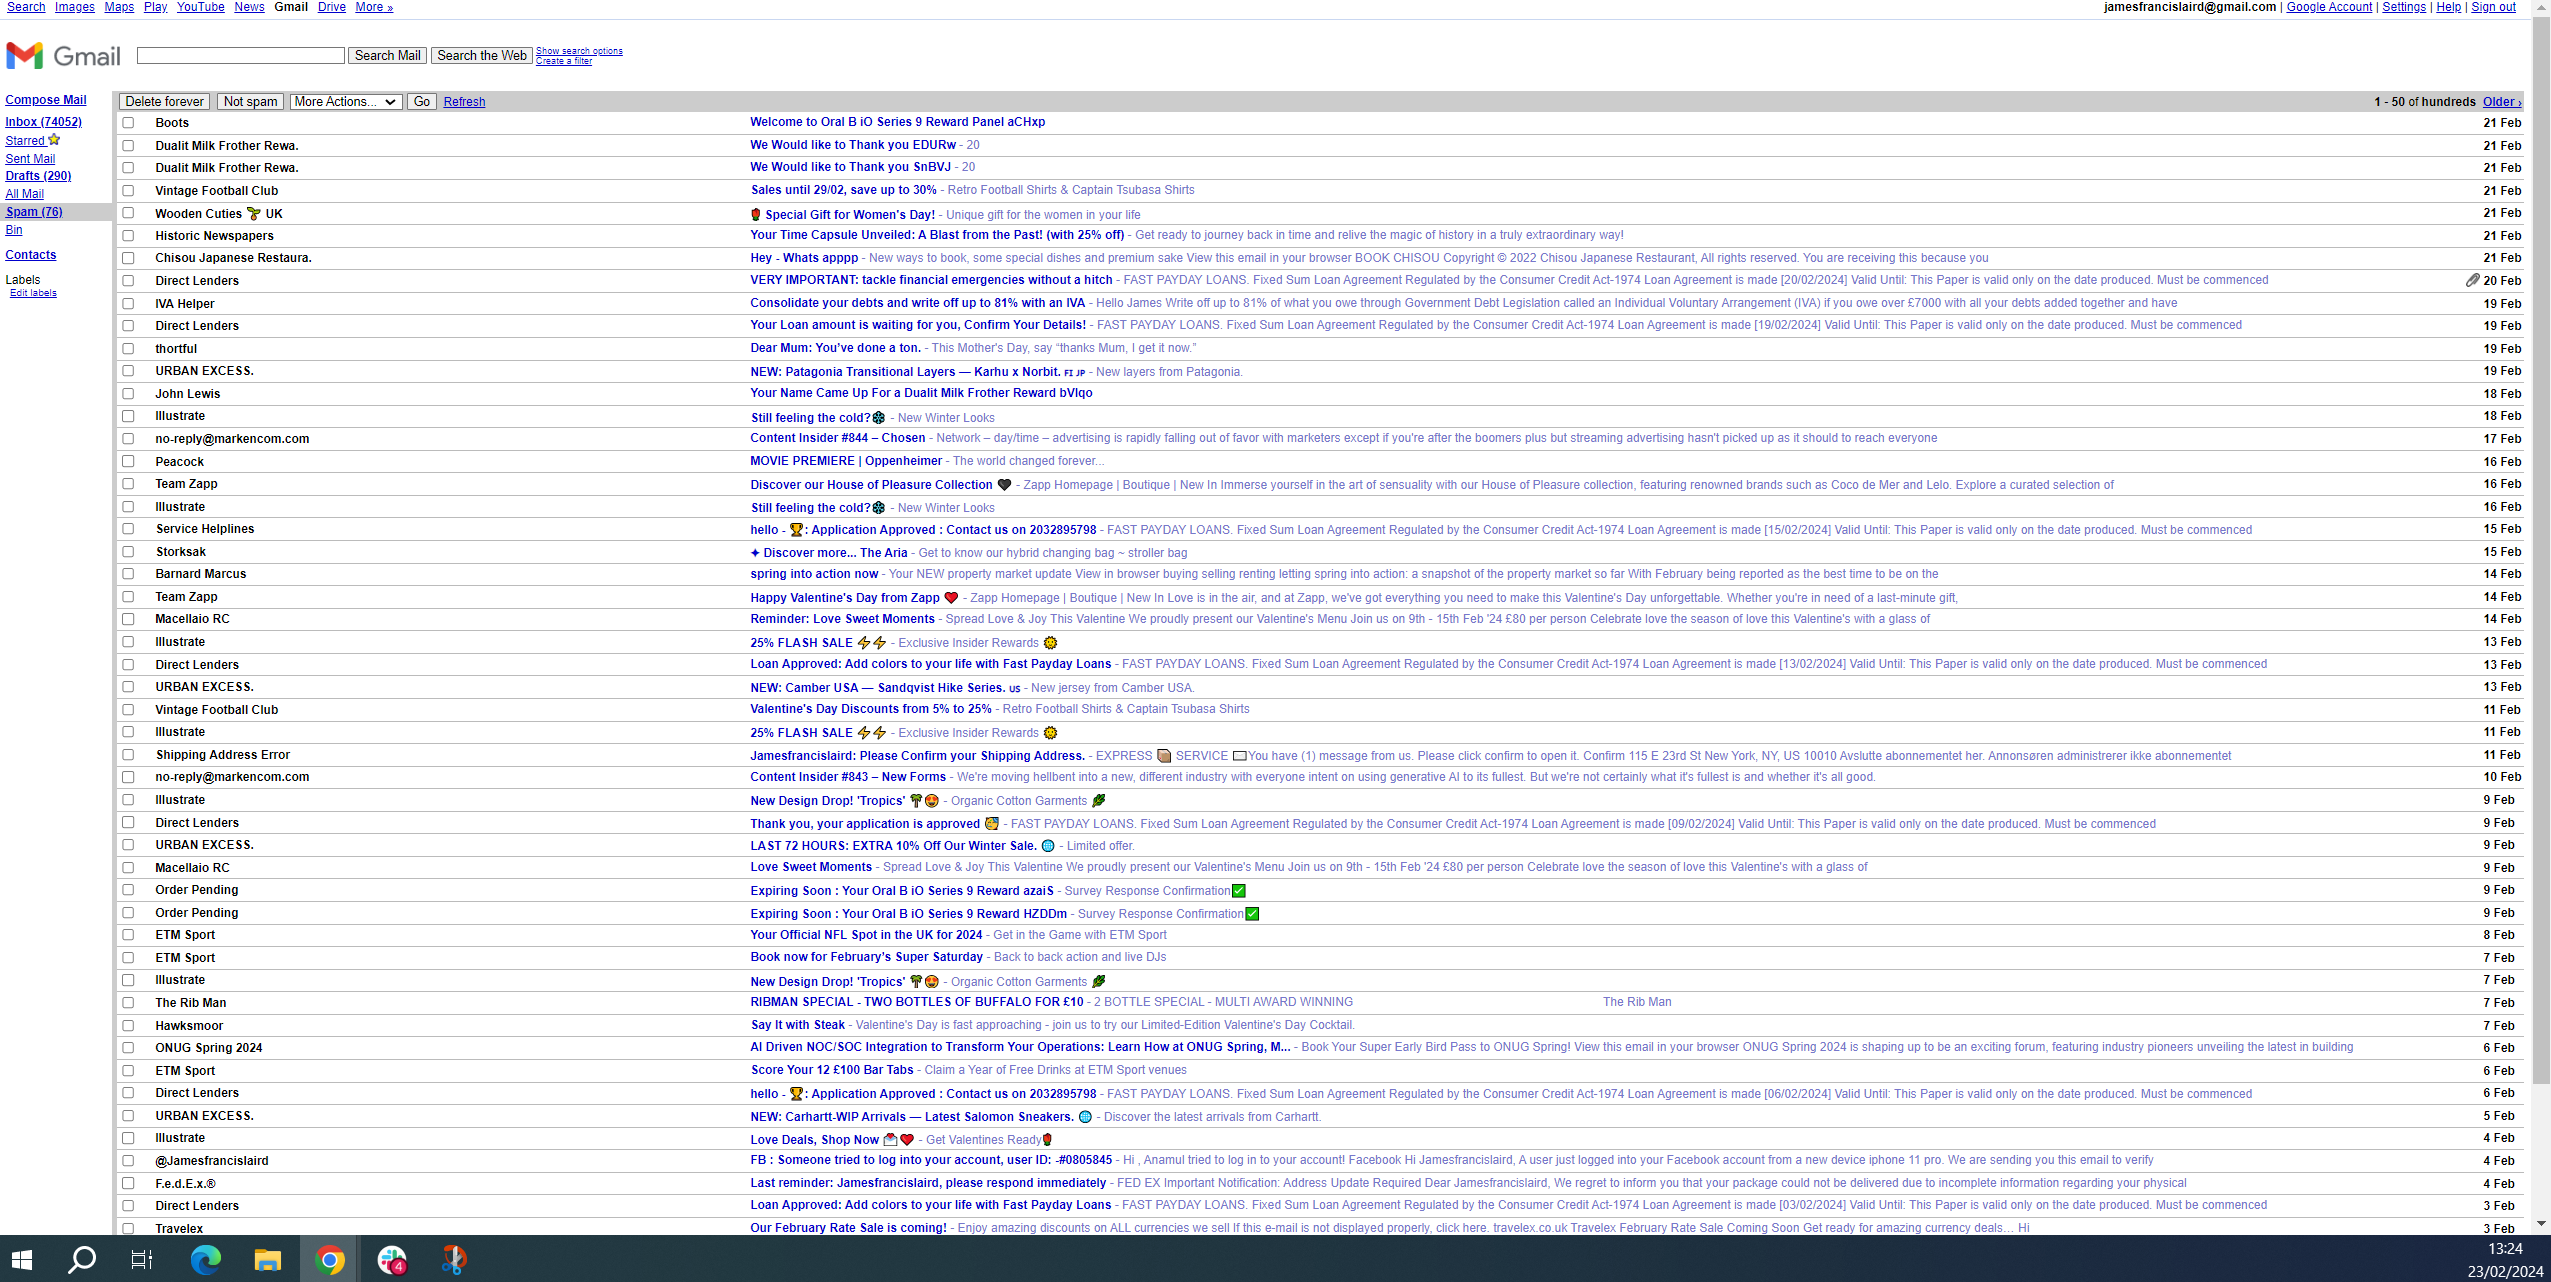Check the Travelex email checkbox
Screen dimensions: 2551x1282
[x=128, y=1228]
